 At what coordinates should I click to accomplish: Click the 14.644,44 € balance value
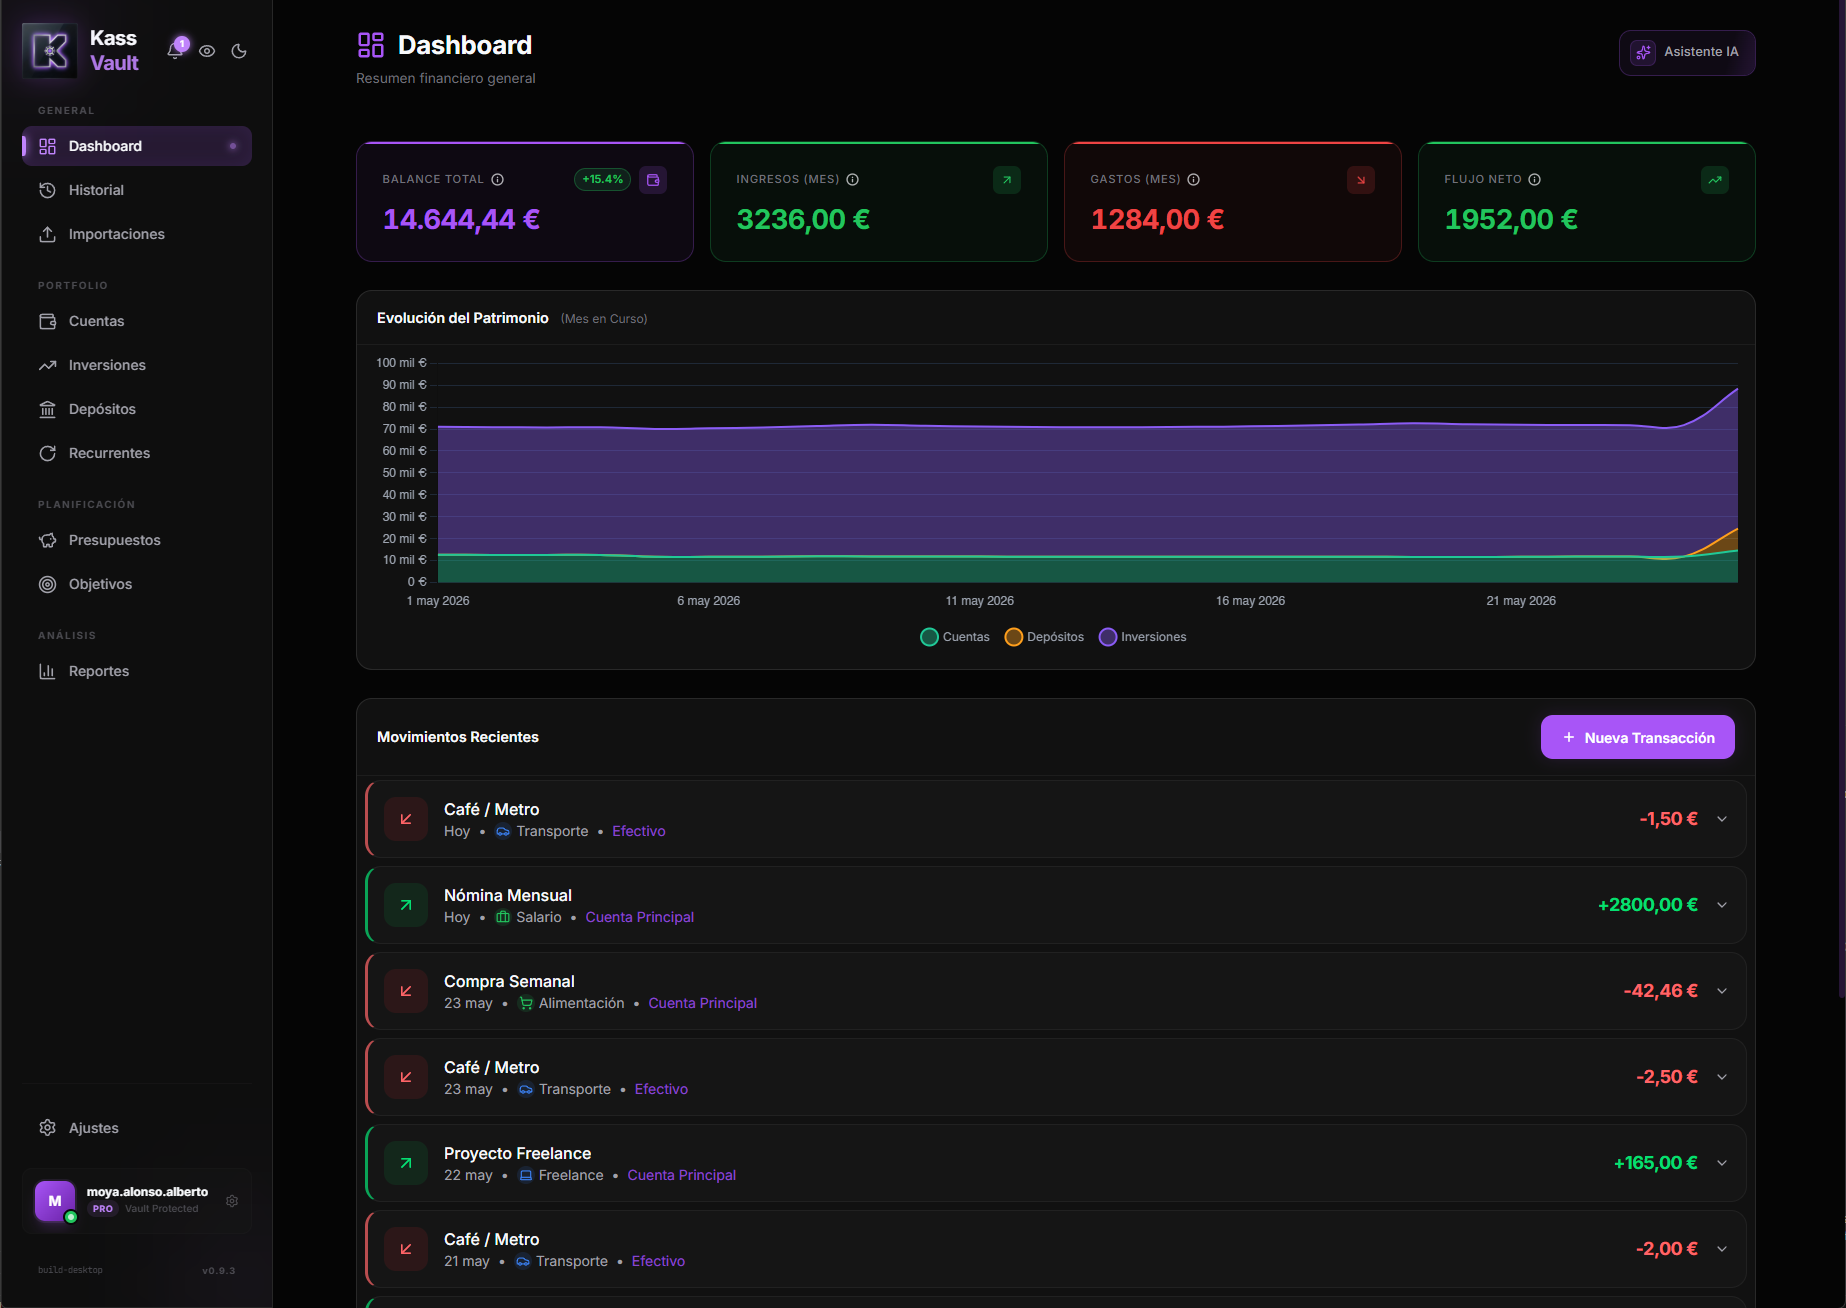(x=462, y=219)
